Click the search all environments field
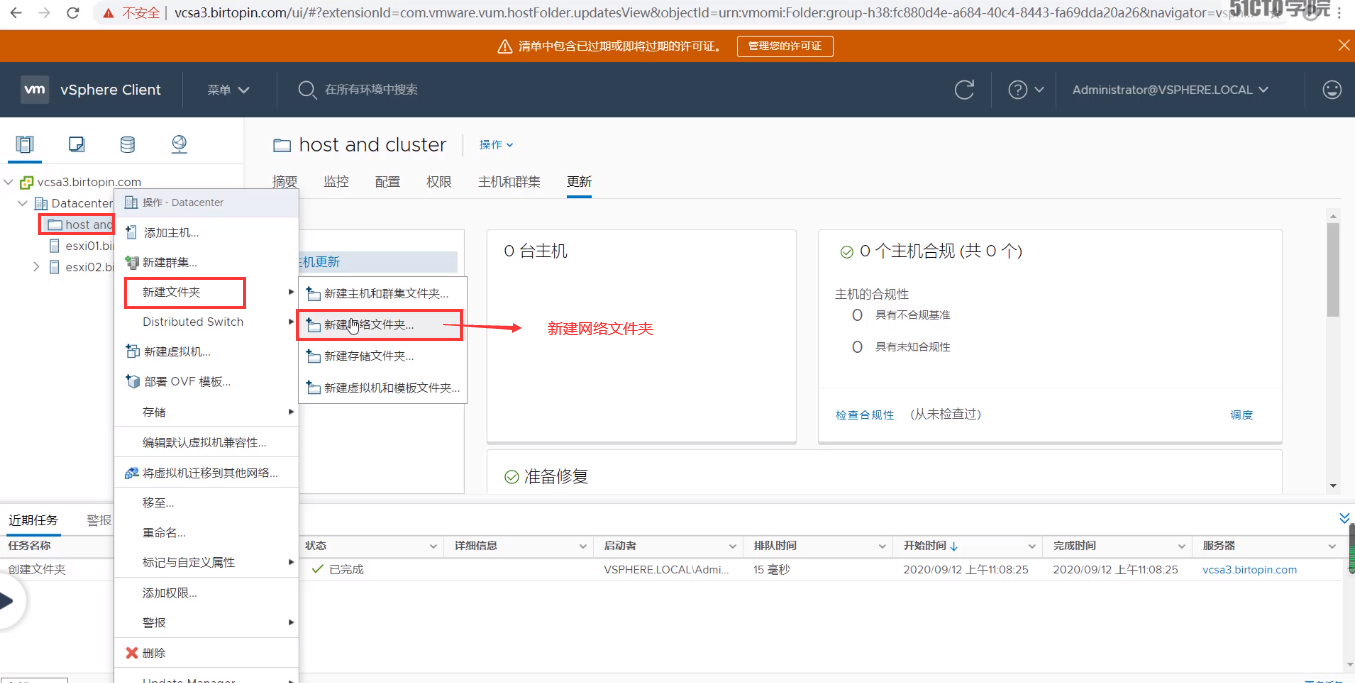 click(372, 89)
